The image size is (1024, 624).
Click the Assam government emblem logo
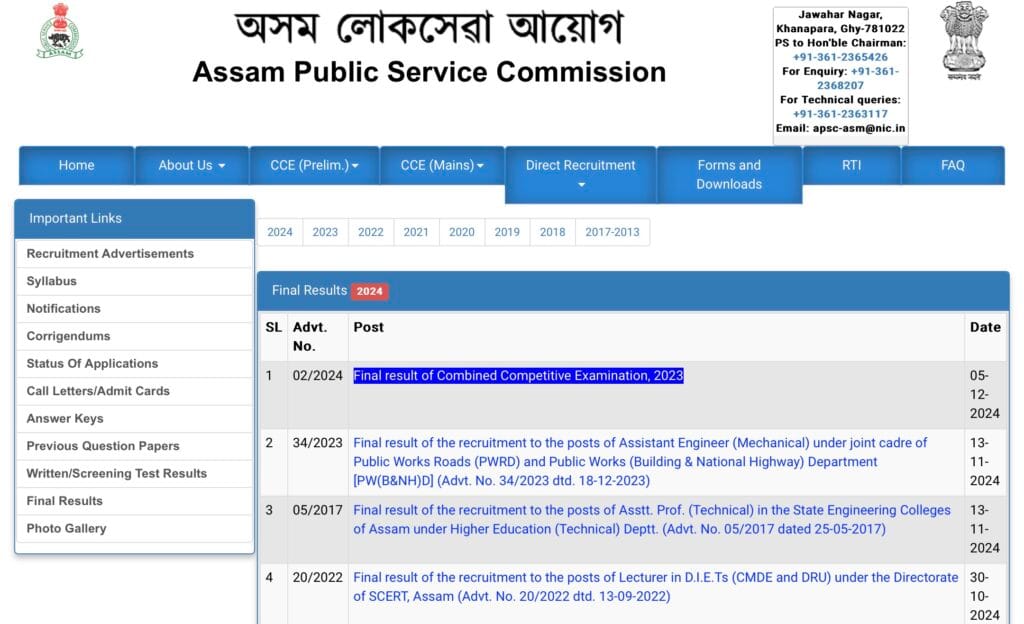[59, 31]
